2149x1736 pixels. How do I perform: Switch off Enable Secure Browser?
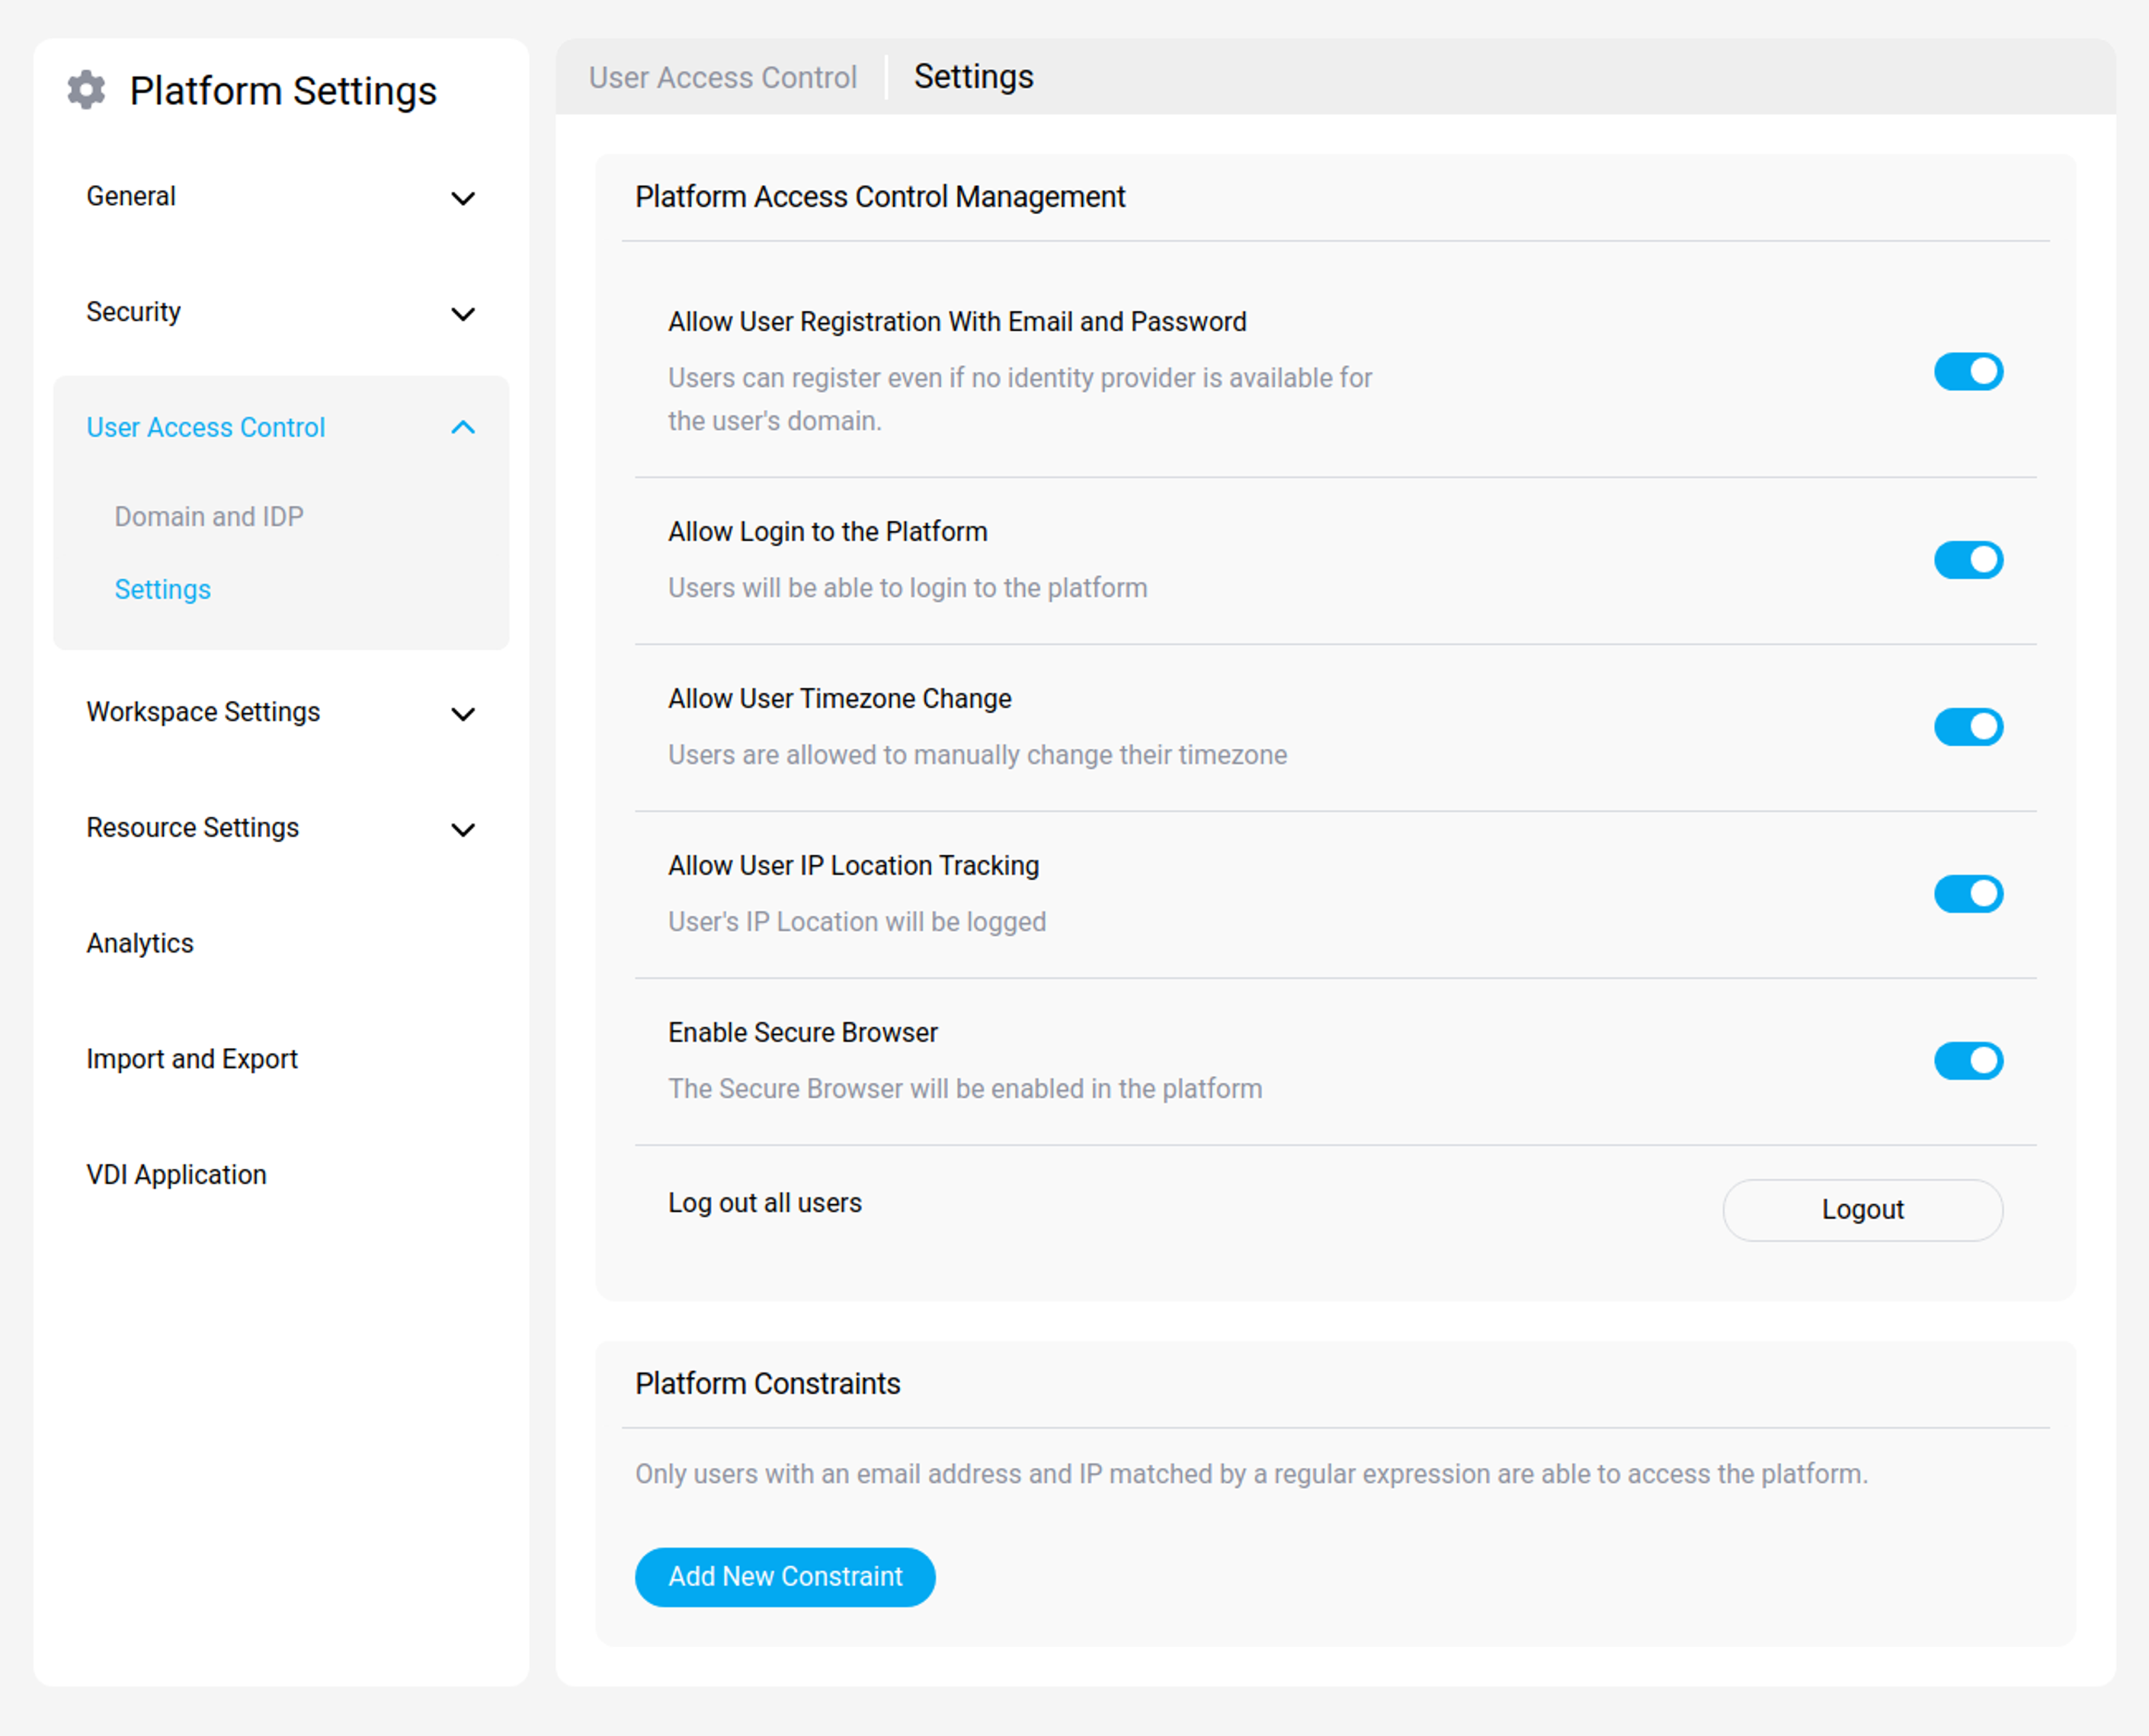click(1967, 1061)
